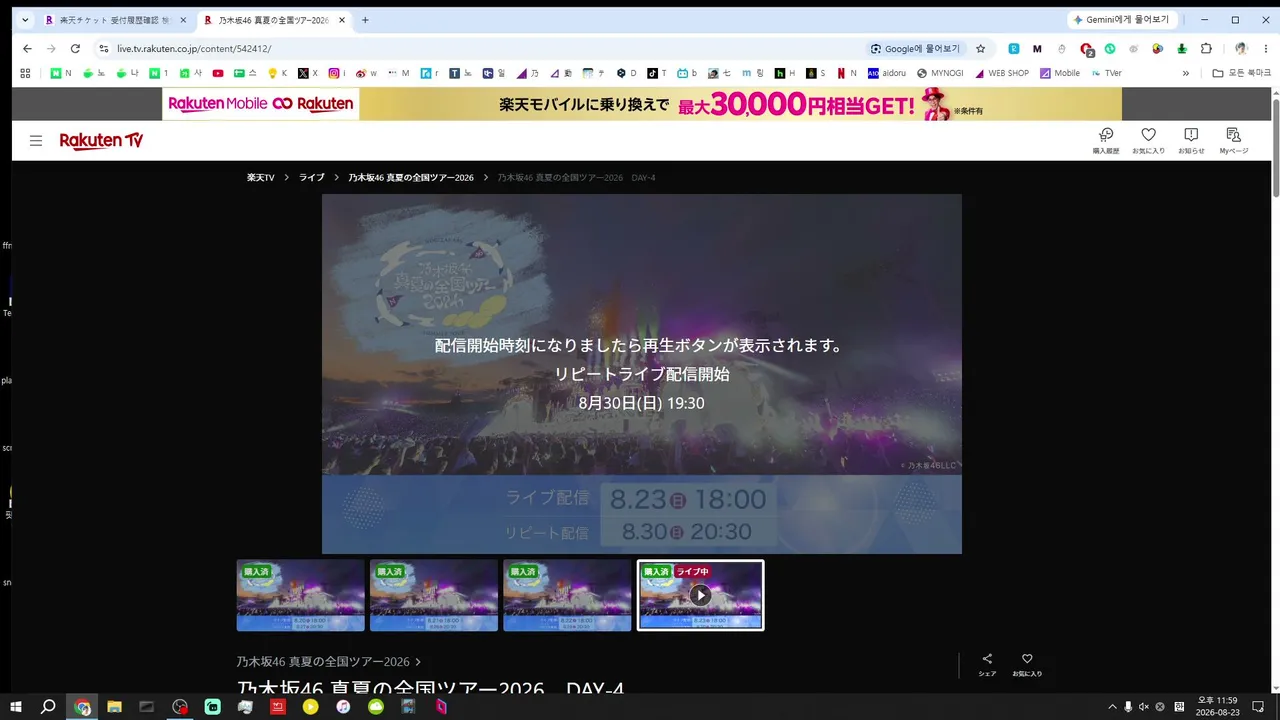
Task: Open a new browser tab
Action: click(x=365, y=20)
